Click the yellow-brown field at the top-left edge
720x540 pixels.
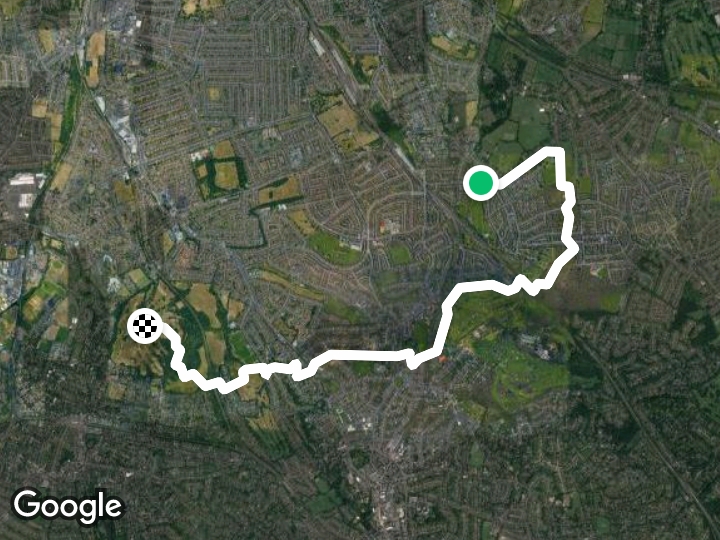click(95, 57)
